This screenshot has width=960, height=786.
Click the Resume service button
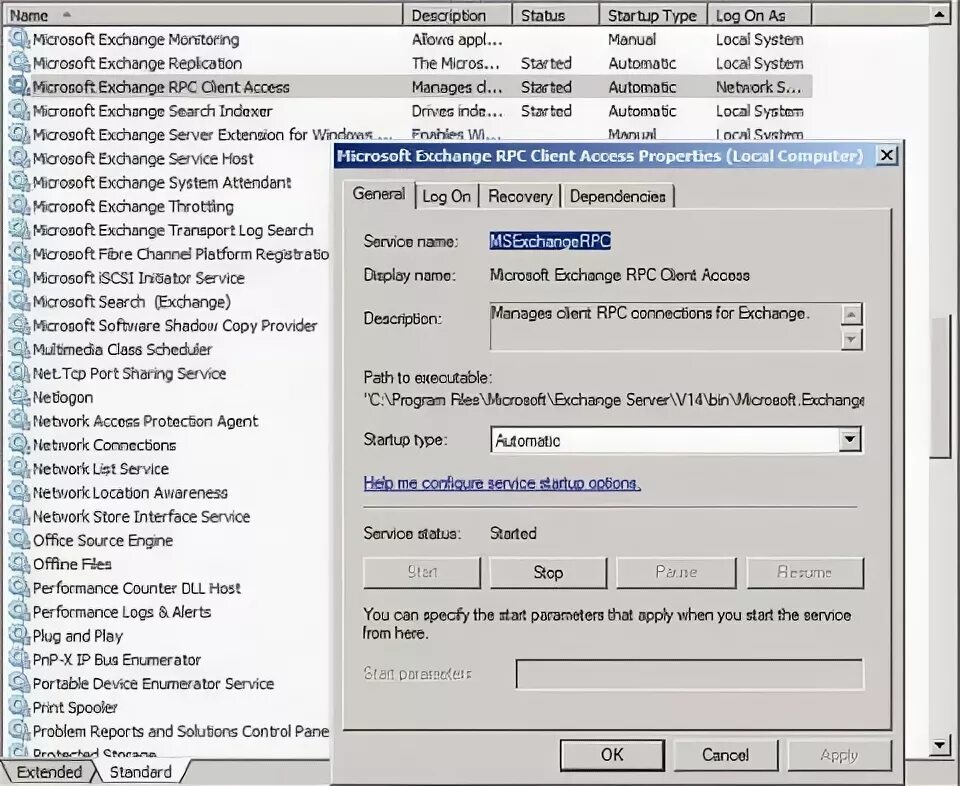pos(804,573)
